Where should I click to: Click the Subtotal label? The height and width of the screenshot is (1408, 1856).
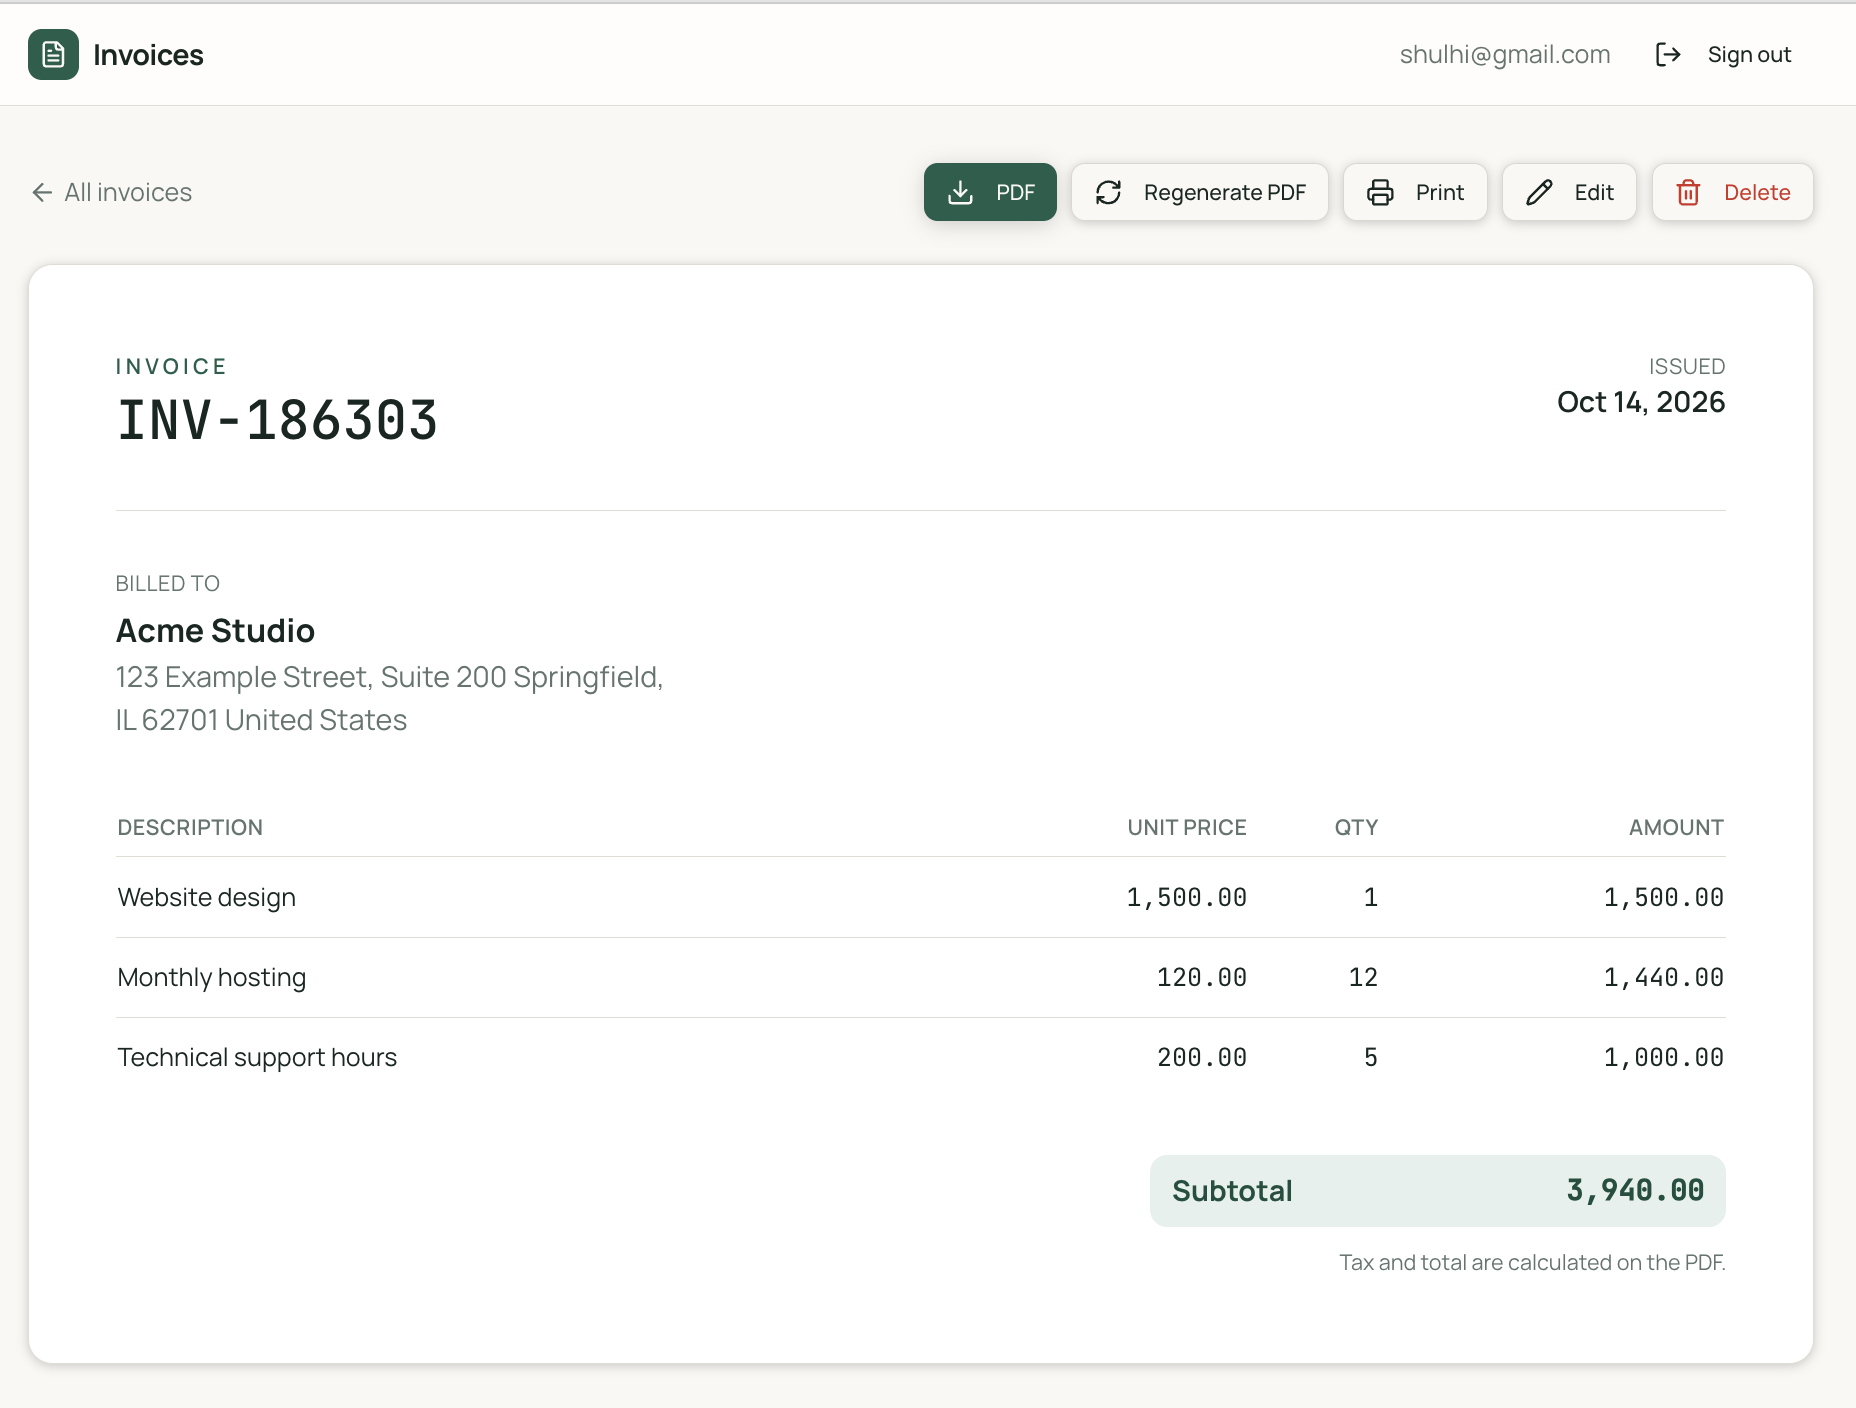(x=1232, y=1191)
